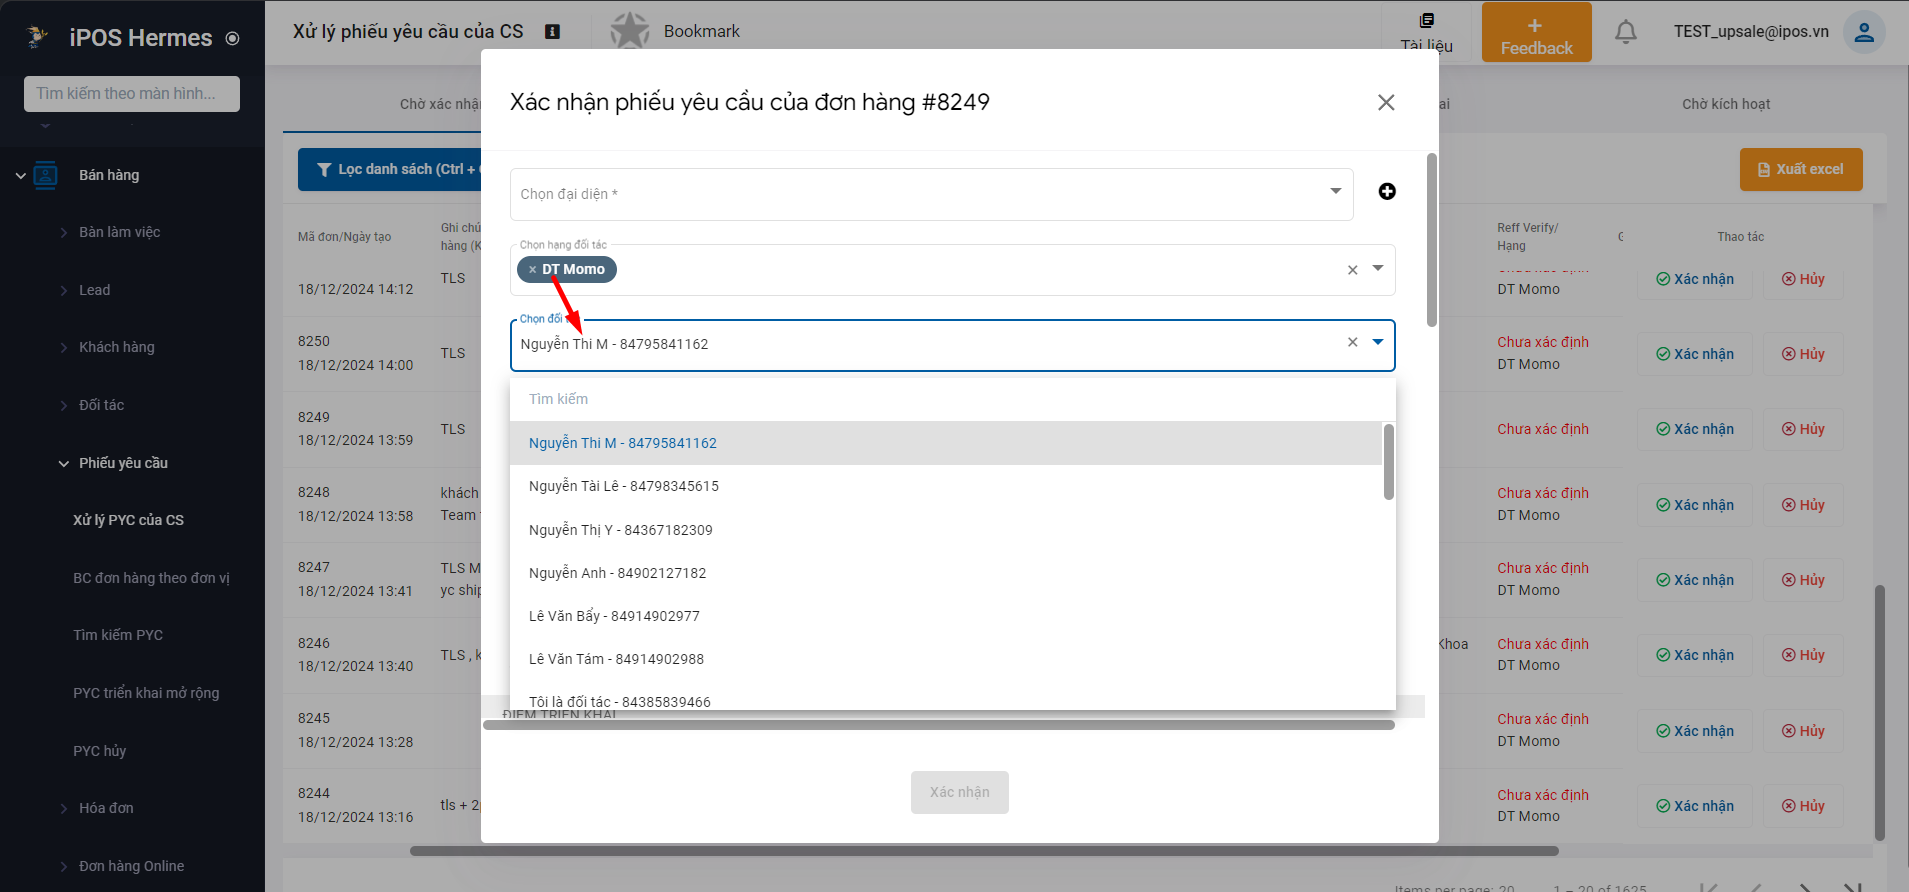Open the user account avatar menu
The height and width of the screenshot is (892, 1909).
[1864, 32]
